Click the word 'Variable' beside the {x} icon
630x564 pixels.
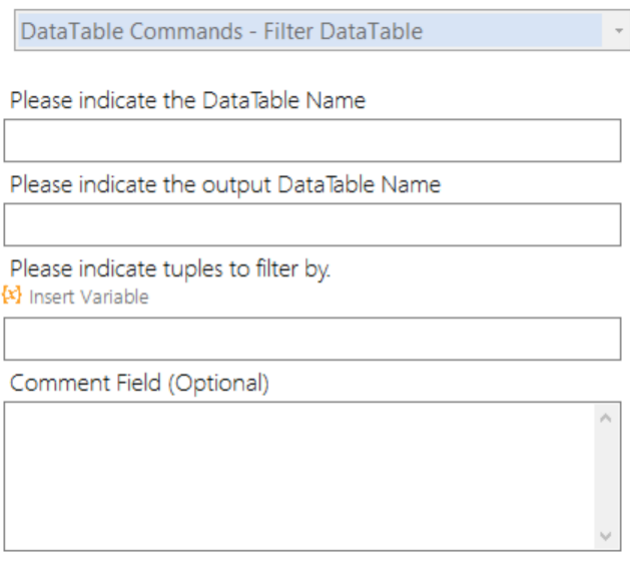pyautogui.click(x=115, y=297)
